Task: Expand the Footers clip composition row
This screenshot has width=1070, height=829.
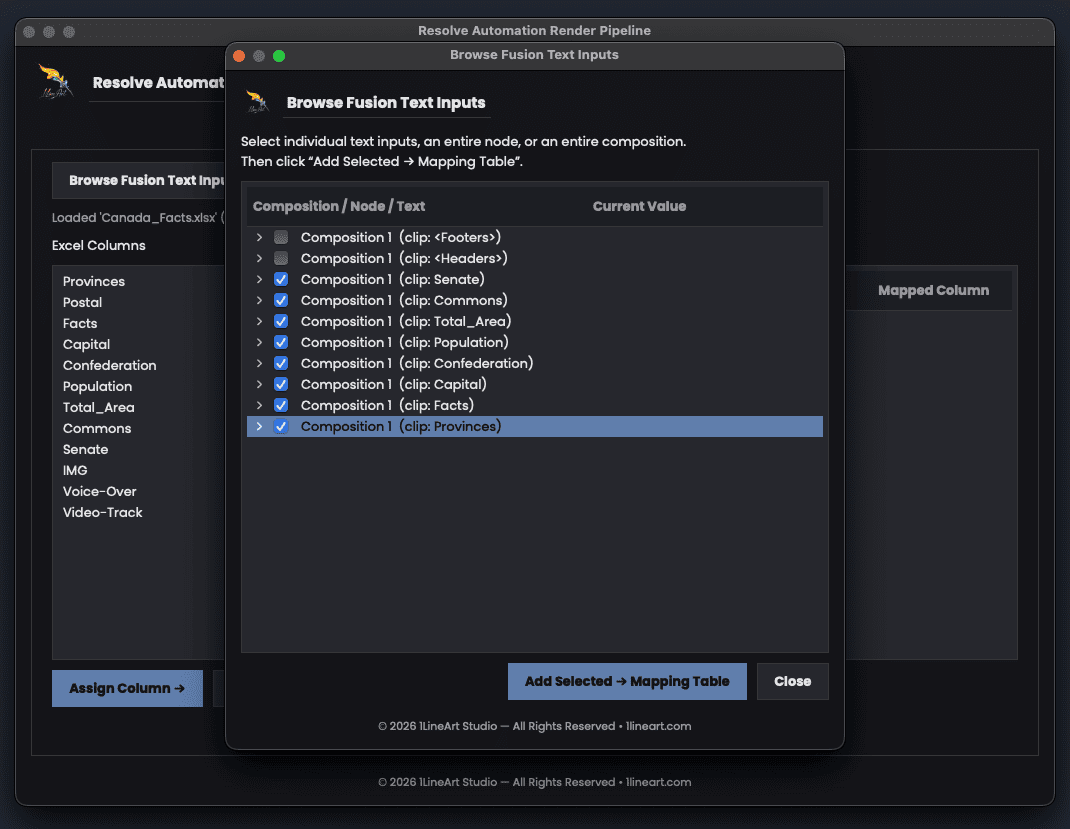Action: click(259, 237)
